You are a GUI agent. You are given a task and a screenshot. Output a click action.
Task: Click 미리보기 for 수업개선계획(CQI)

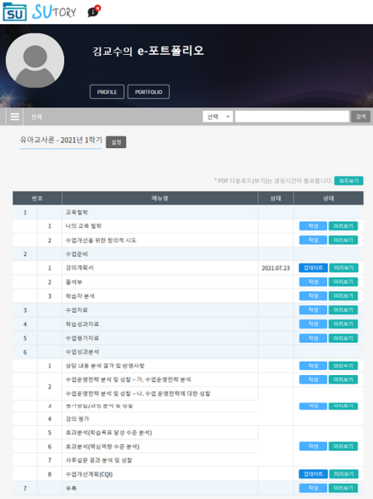tap(344, 474)
